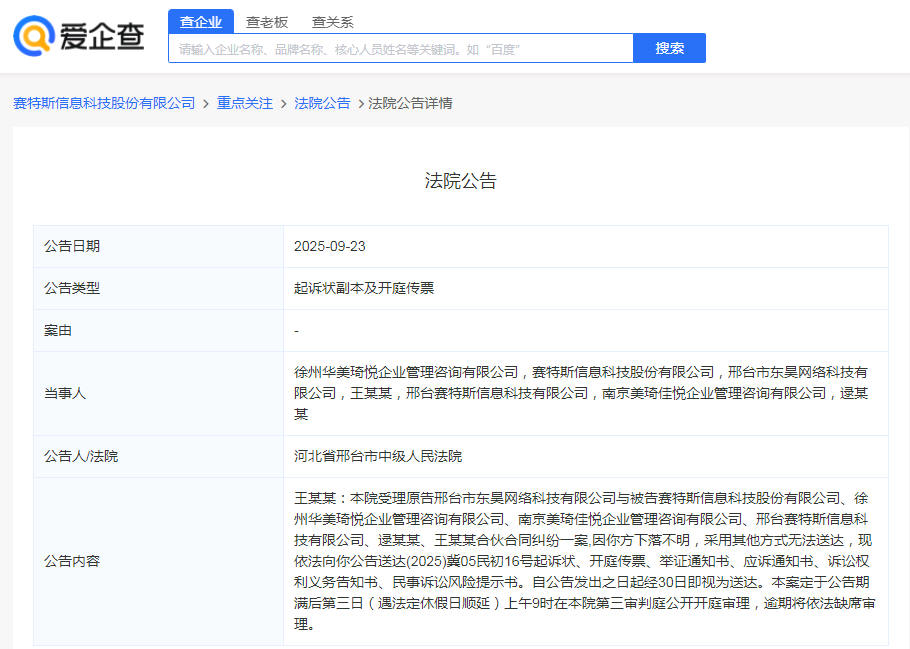The height and width of the screenshot is (649, 910).
Task: Select the 查企业 search tab
Action: pos(201,22)
